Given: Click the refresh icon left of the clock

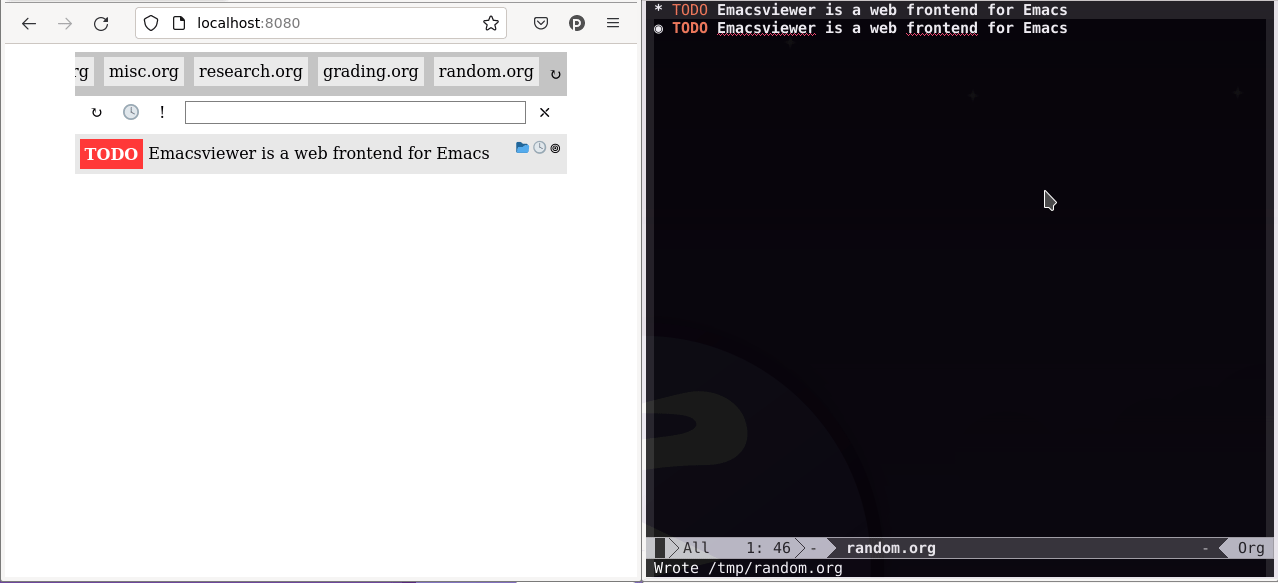Looking at the screenshot, I should 96,112.
